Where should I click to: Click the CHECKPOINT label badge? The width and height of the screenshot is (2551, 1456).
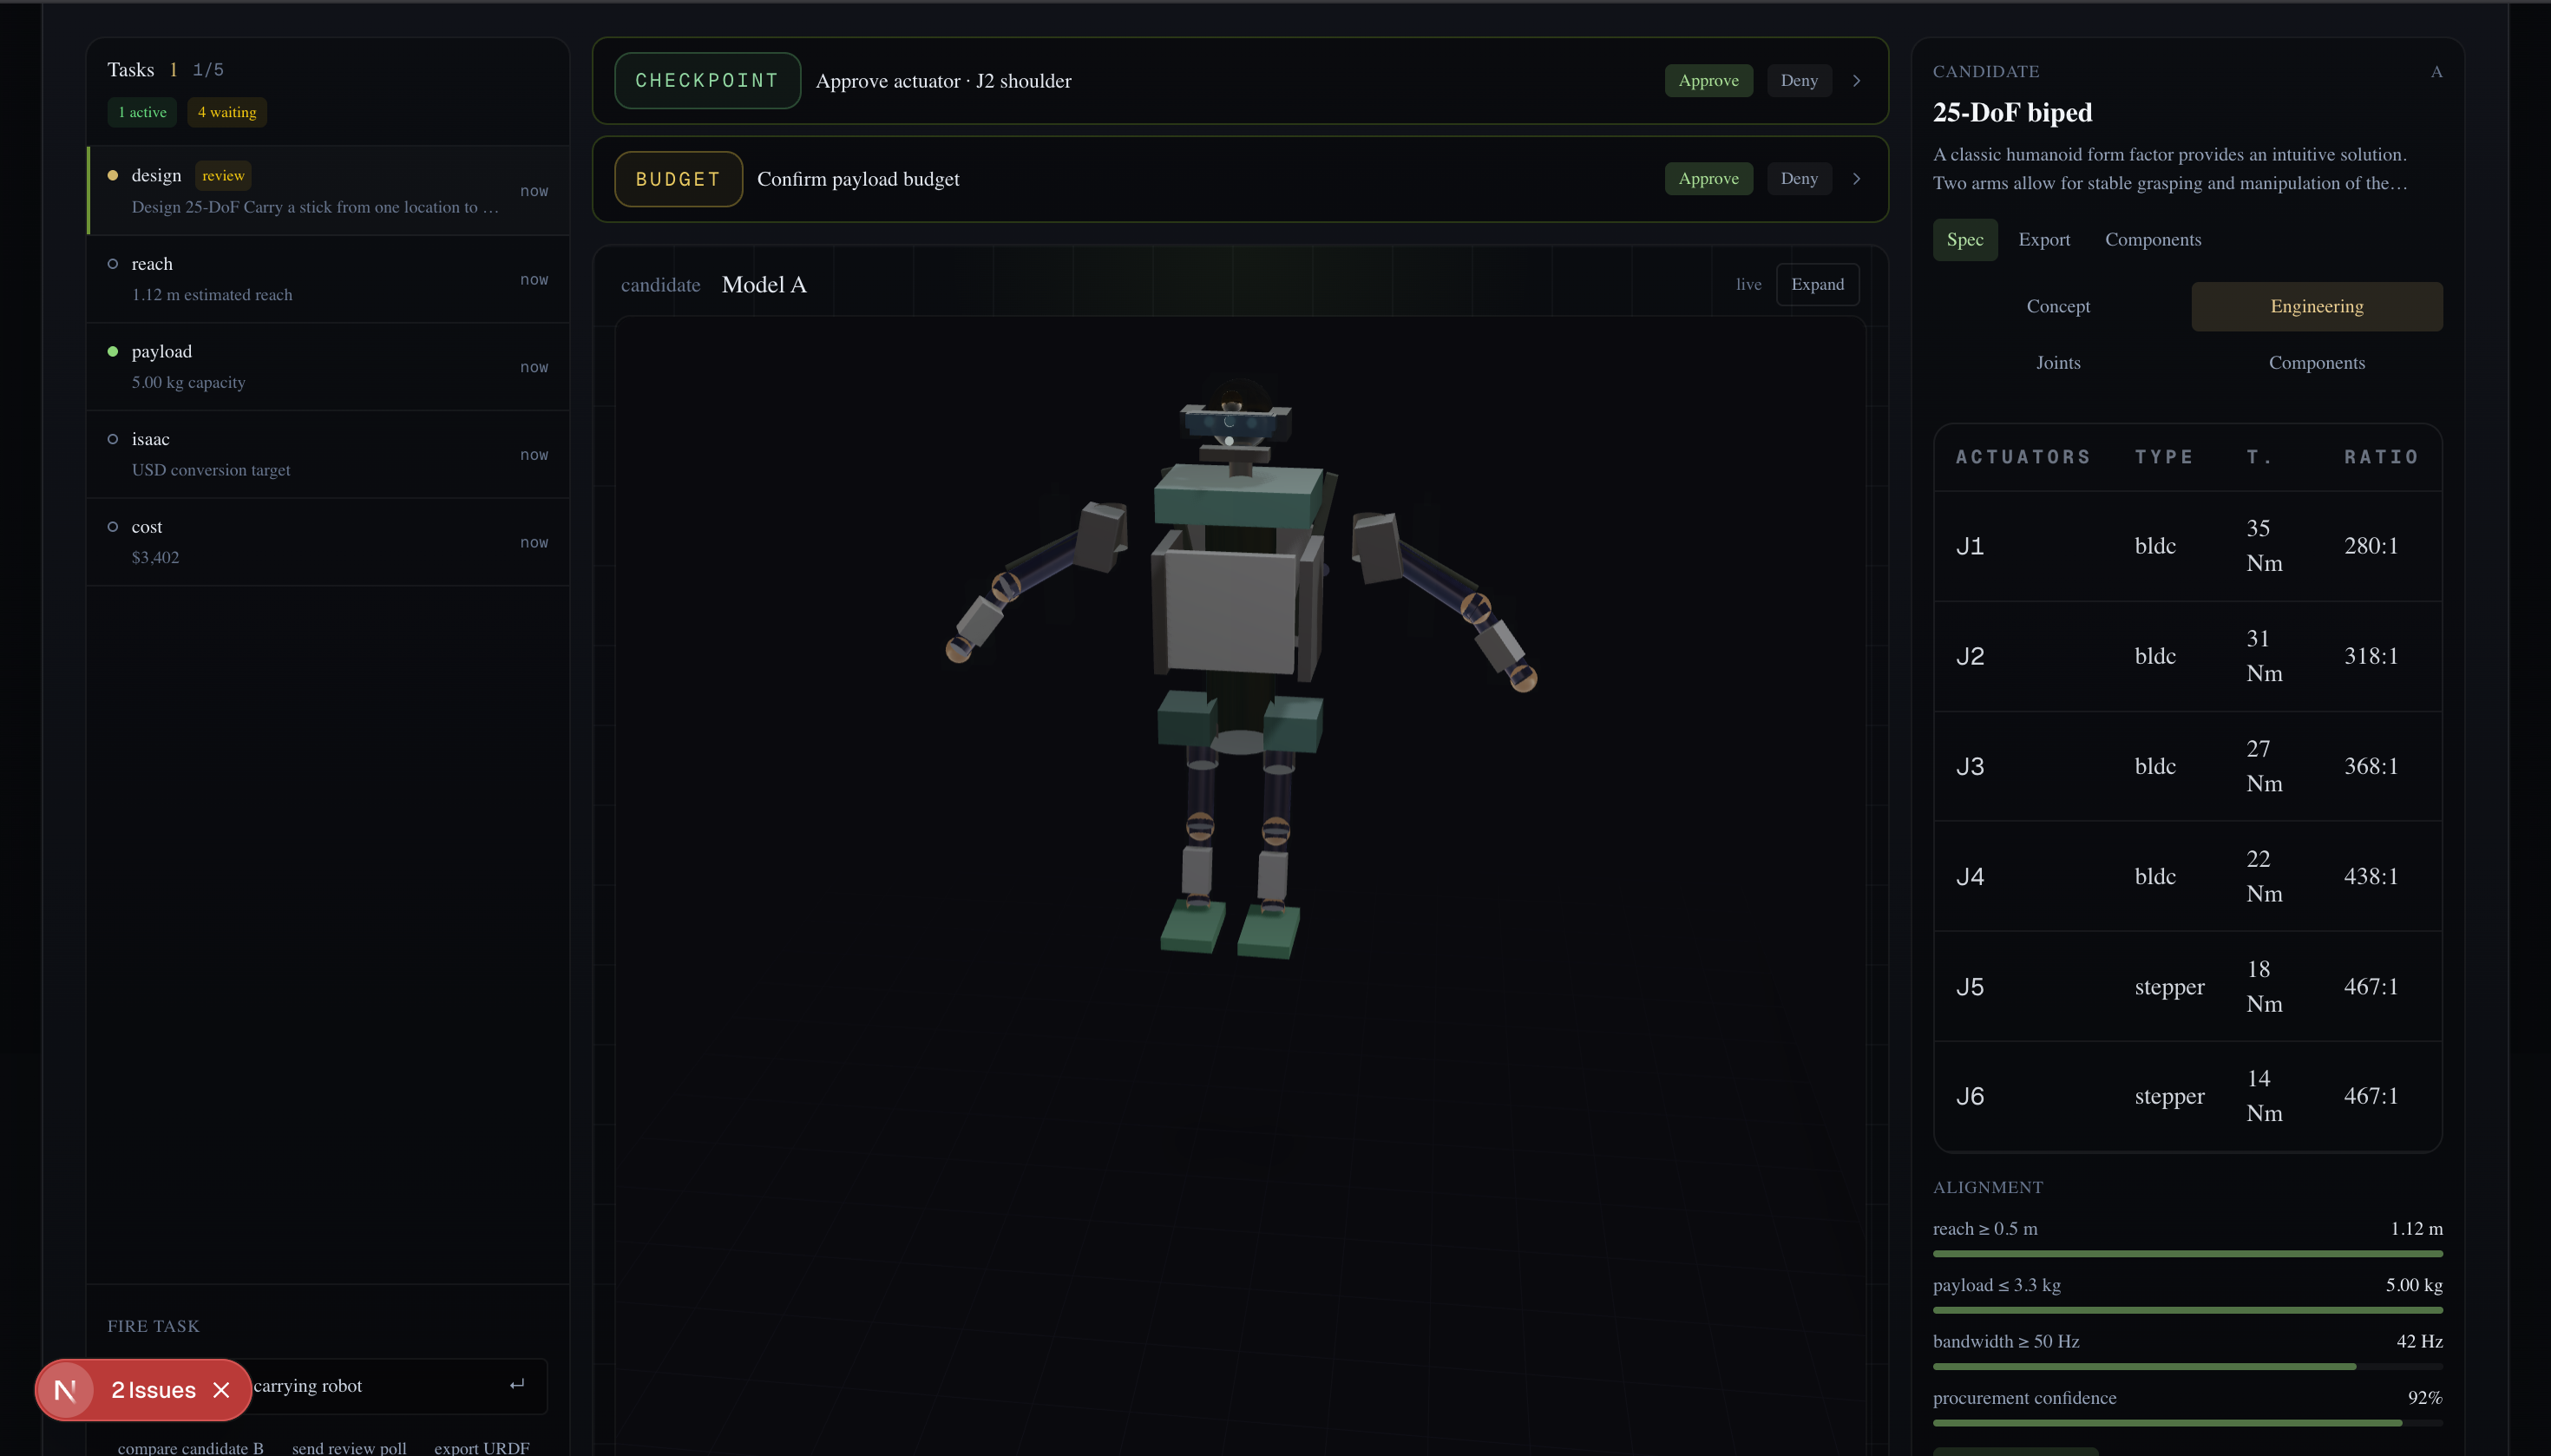[706, 81]
